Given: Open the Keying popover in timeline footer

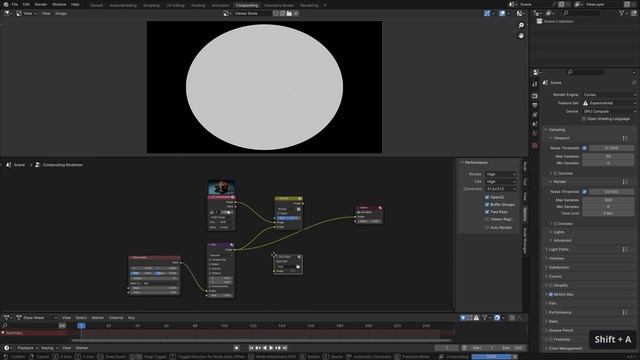Looking at the screenshot, I should 49,348.
